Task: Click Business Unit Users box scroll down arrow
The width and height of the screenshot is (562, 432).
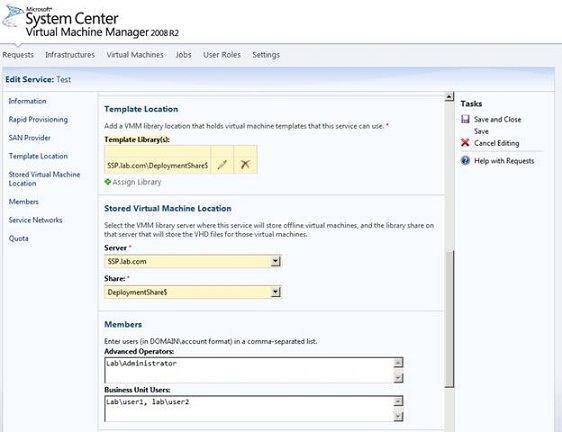Action: pos(398,416)
